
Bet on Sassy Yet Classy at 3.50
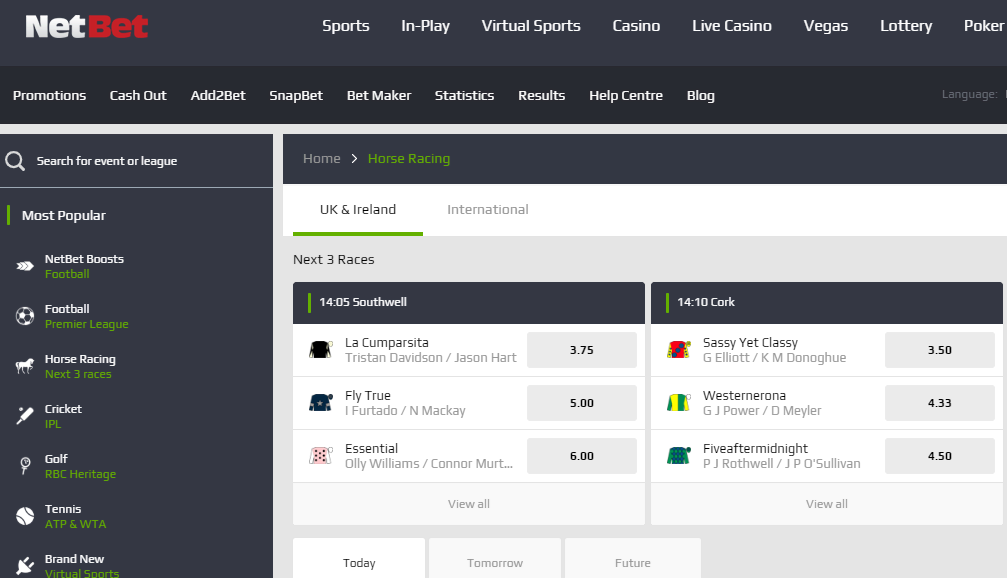tap(940, 350)
